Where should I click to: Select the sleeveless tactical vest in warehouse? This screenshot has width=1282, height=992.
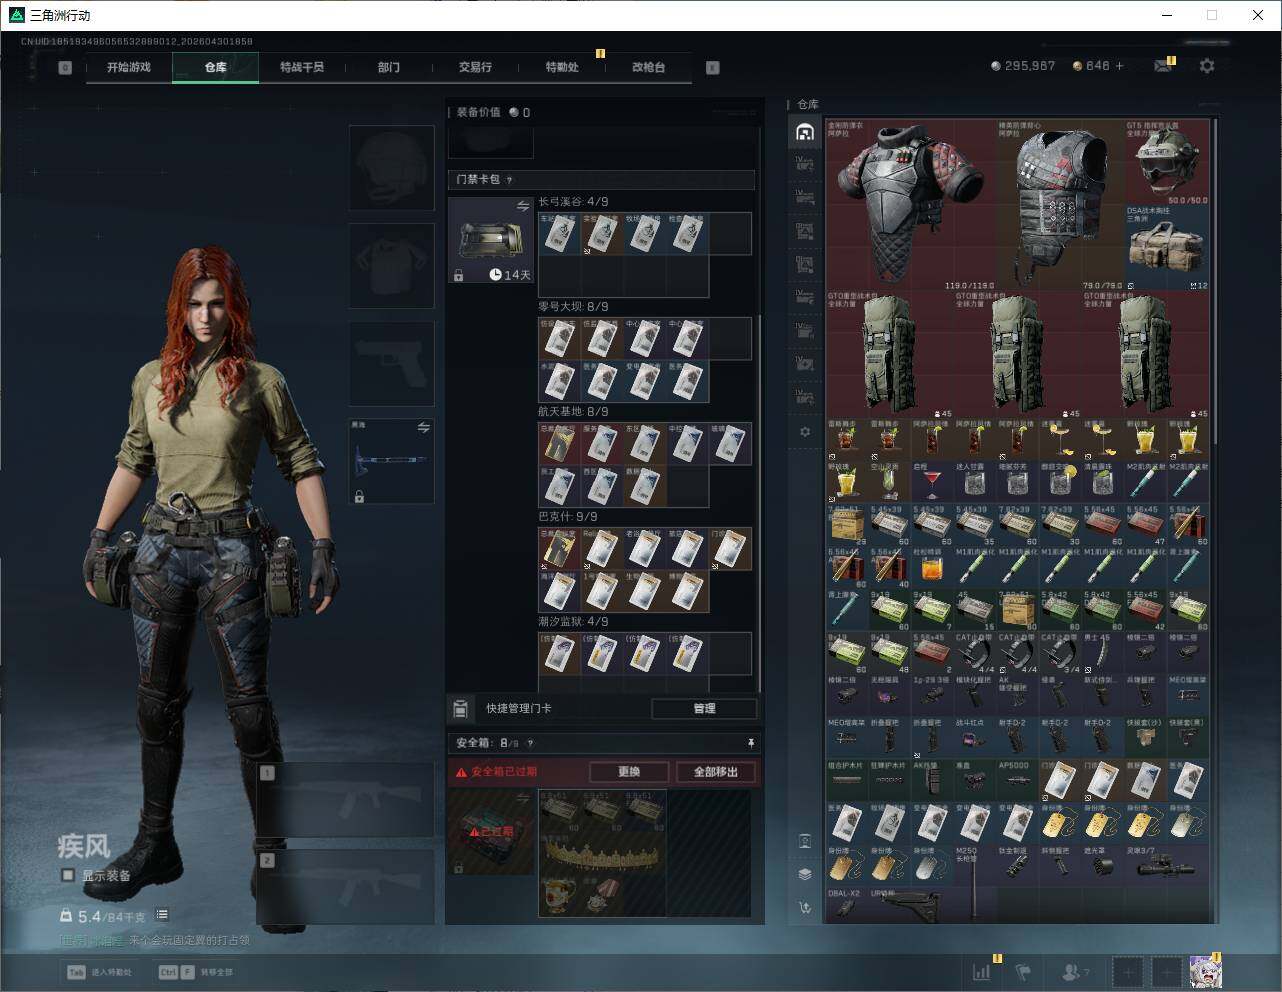[x=1061, y=205]
